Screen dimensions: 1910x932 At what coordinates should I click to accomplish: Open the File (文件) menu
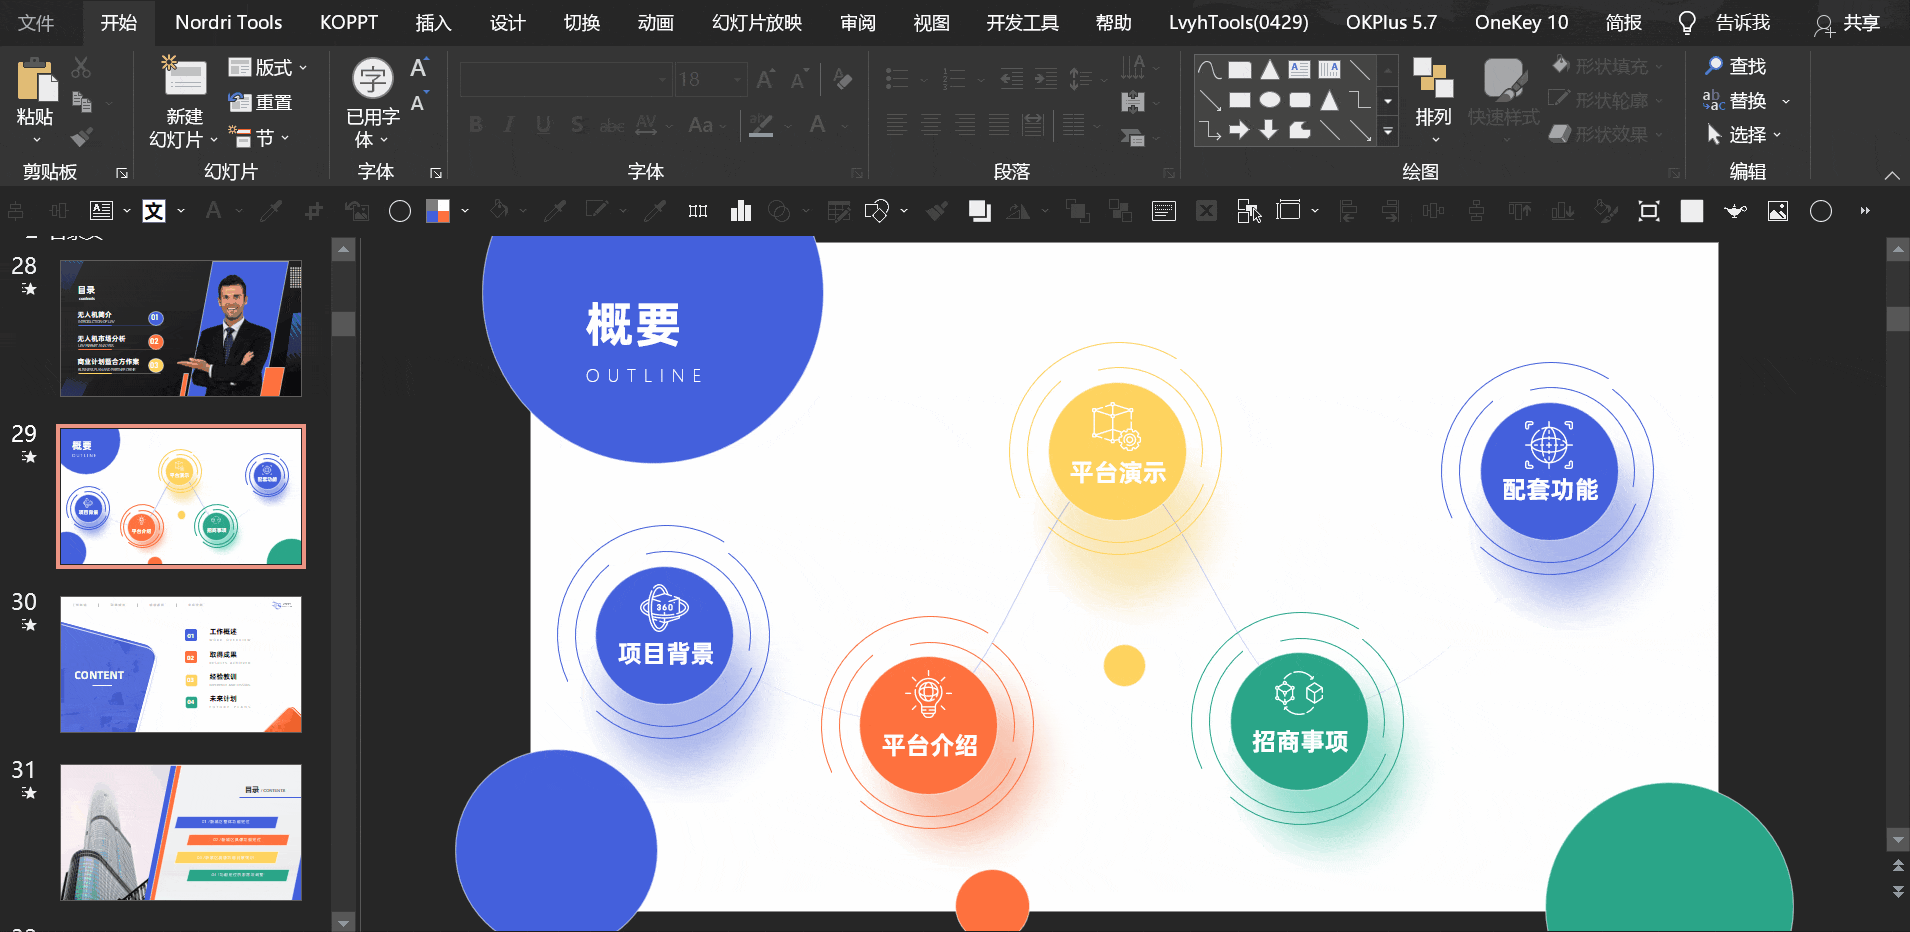coord(36,22)
